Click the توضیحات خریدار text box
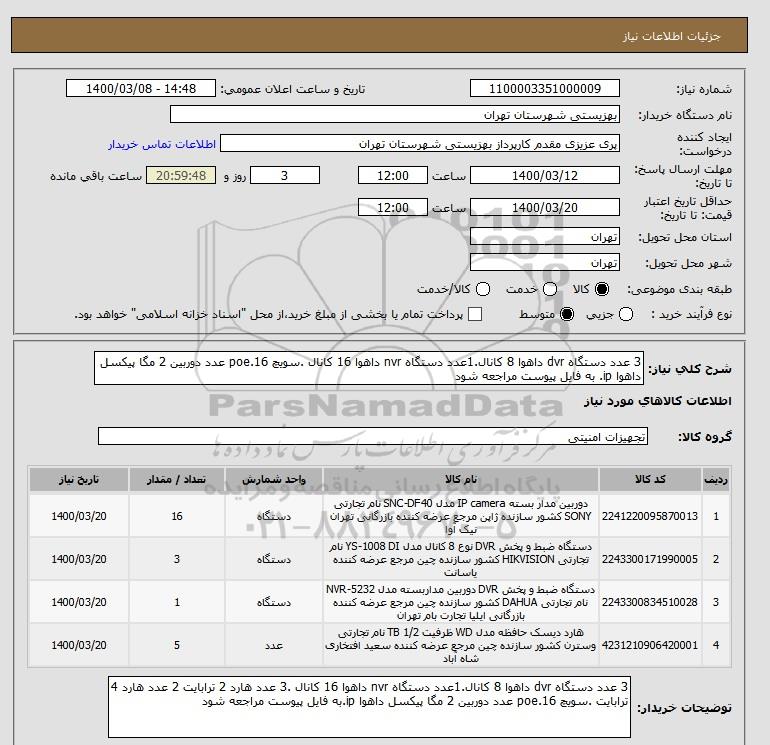Image resolution: width=770 pixels, height=745 pixels. point(369,707)
